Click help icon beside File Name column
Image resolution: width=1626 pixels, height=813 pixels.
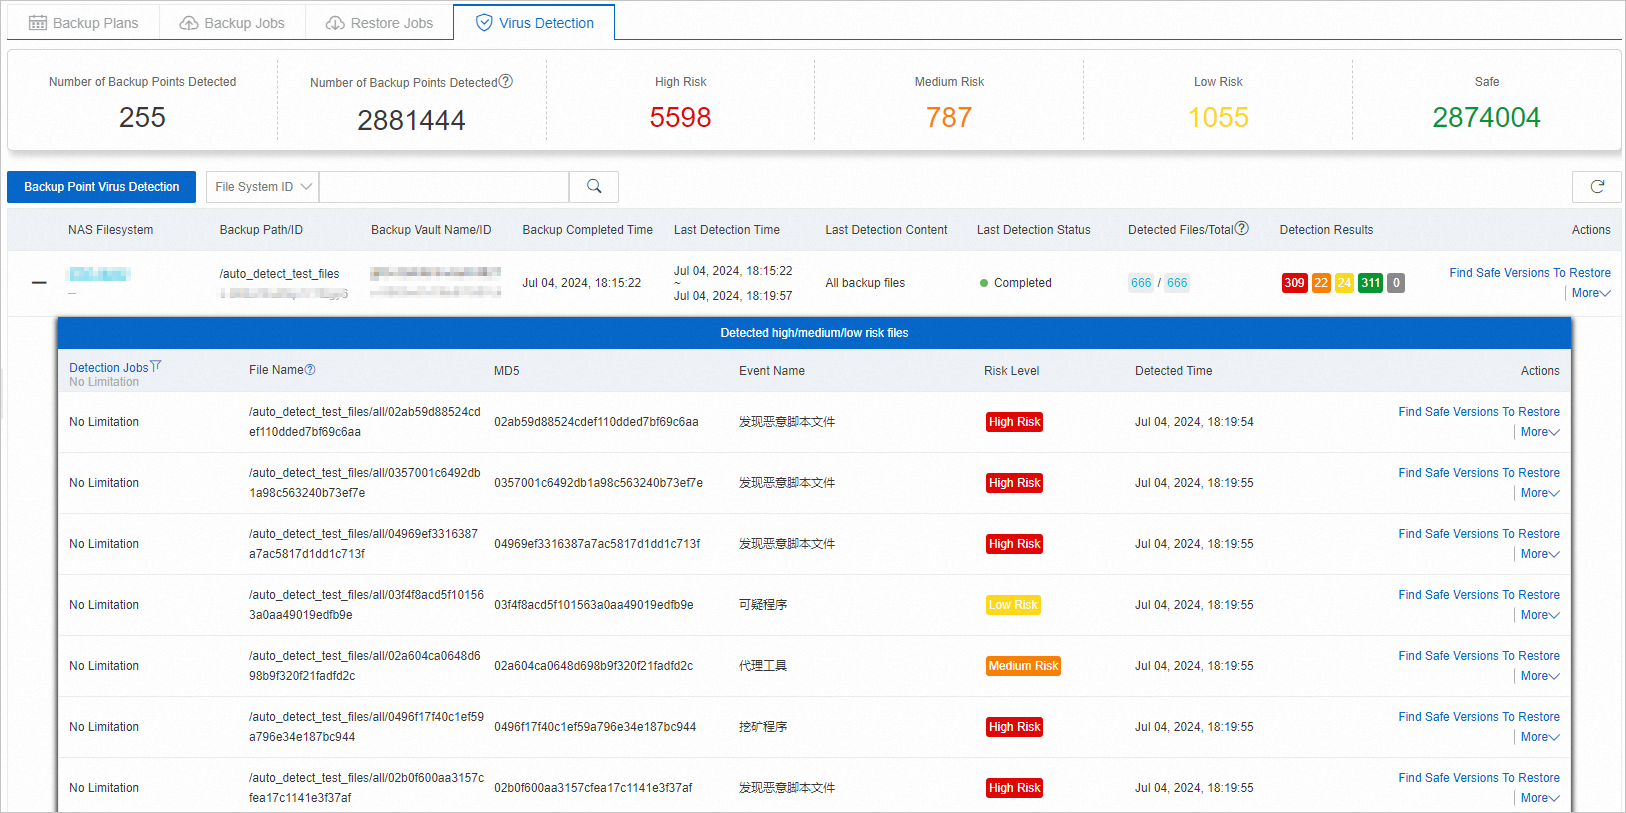(x=310, y=370)
